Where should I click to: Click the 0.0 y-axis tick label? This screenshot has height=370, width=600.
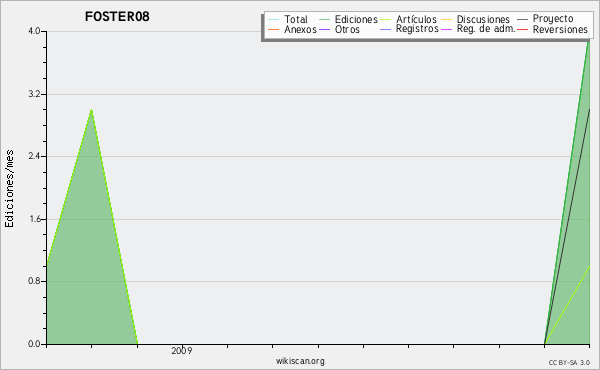tap(34, 344)
